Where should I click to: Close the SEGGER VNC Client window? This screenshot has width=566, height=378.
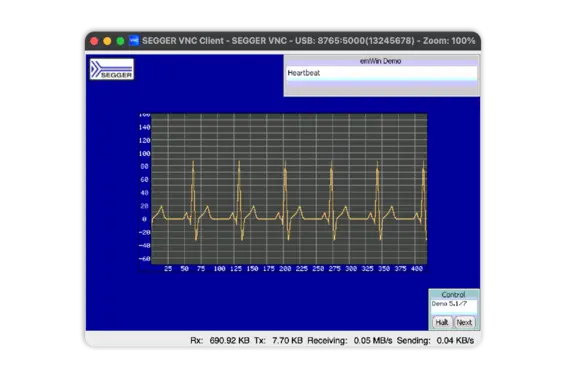coord(94,41)
